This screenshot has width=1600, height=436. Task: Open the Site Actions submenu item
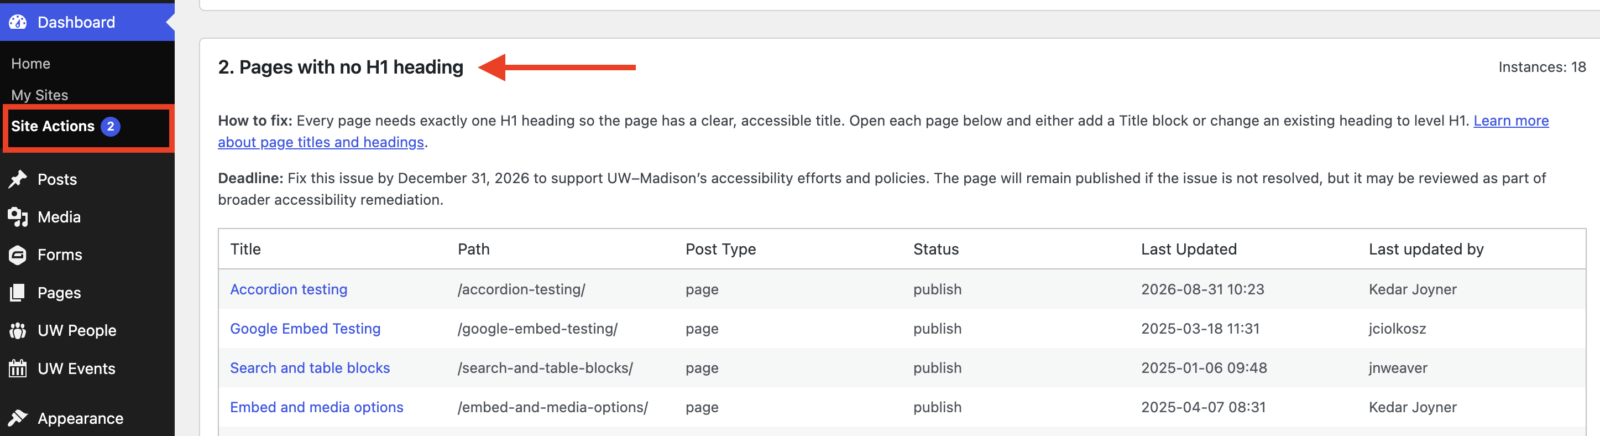coord(53,126)
